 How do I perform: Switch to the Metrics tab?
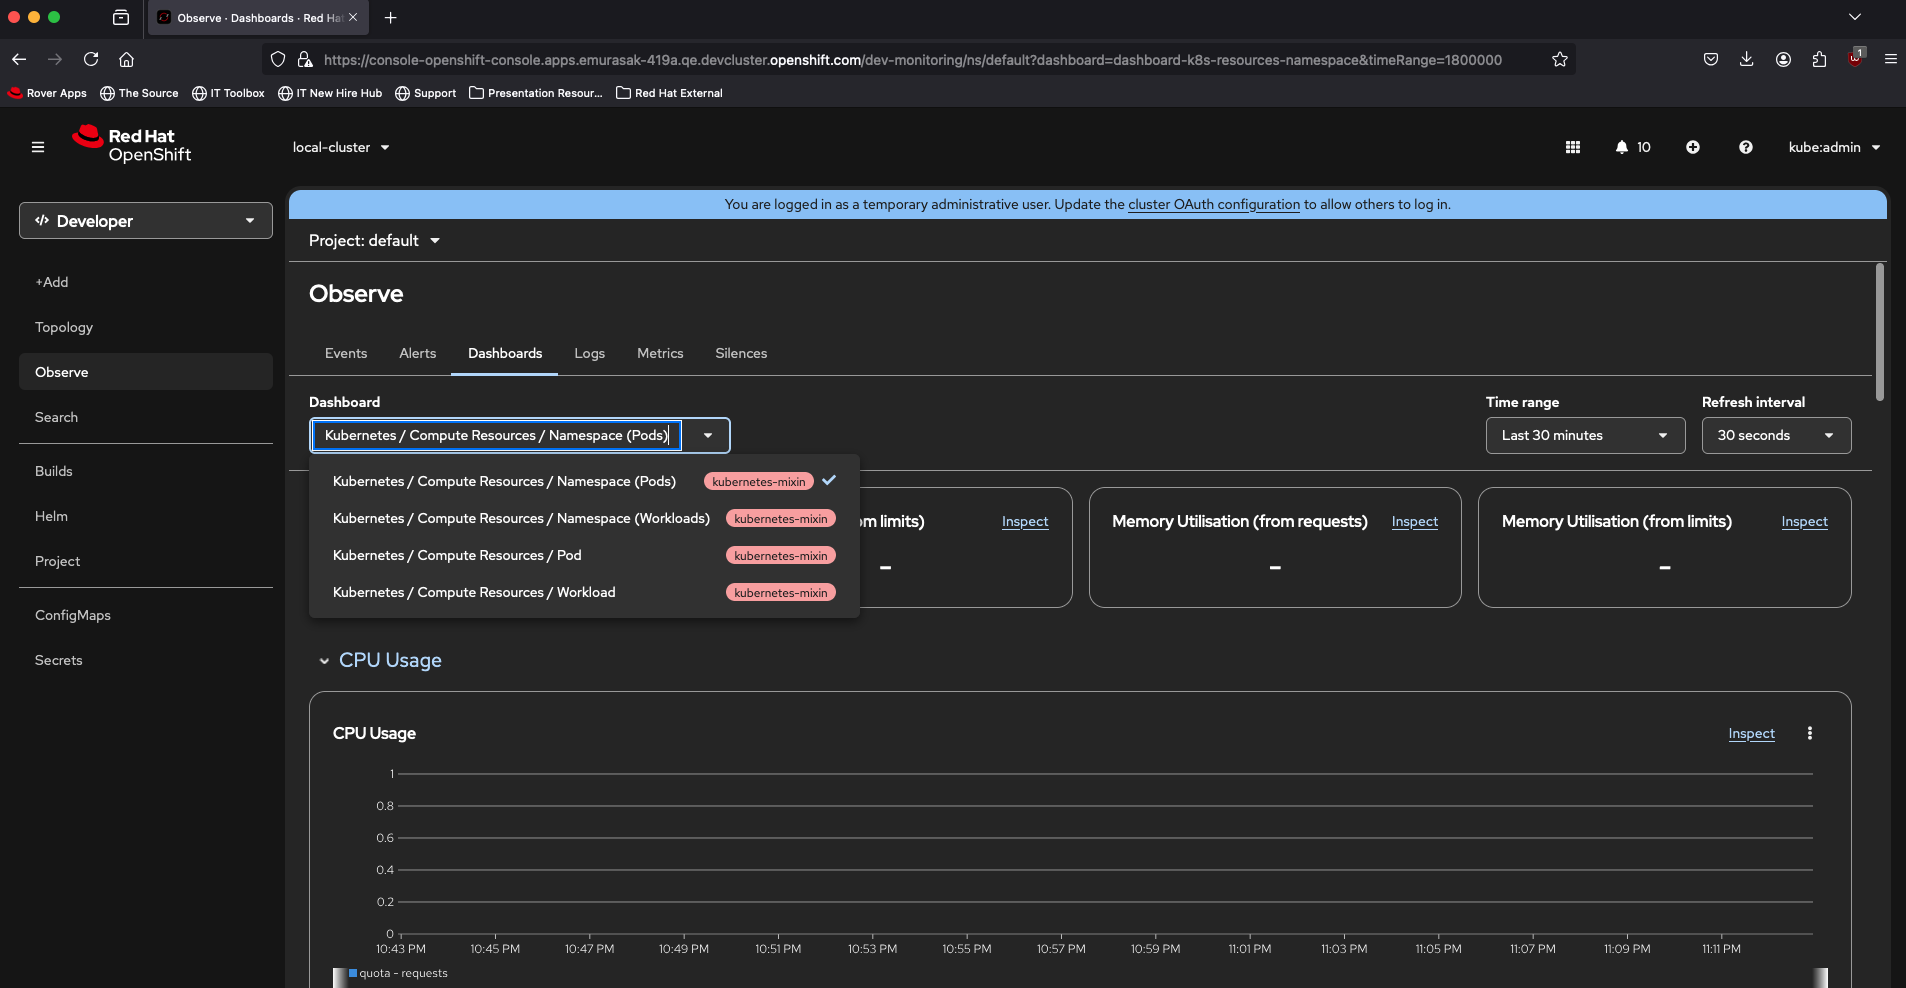click(660, 353)
